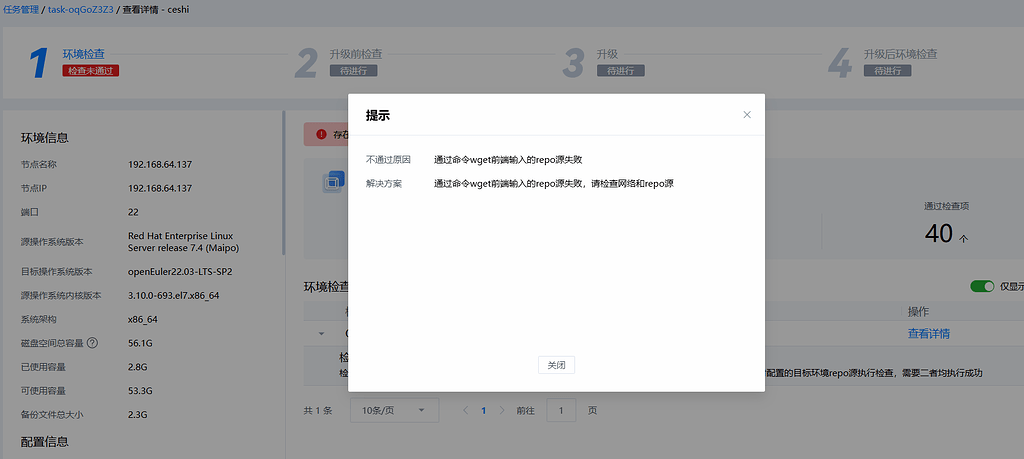Select page 1 in pagination
The height and width of the screenshot is (459, 1024).
click(484, 410)
